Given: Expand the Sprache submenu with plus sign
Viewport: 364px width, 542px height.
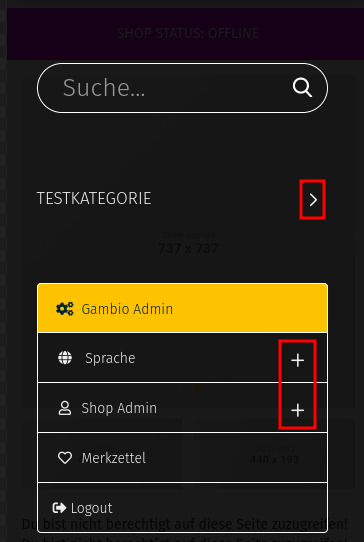Looking at the screenshot, I should point(298,361).
